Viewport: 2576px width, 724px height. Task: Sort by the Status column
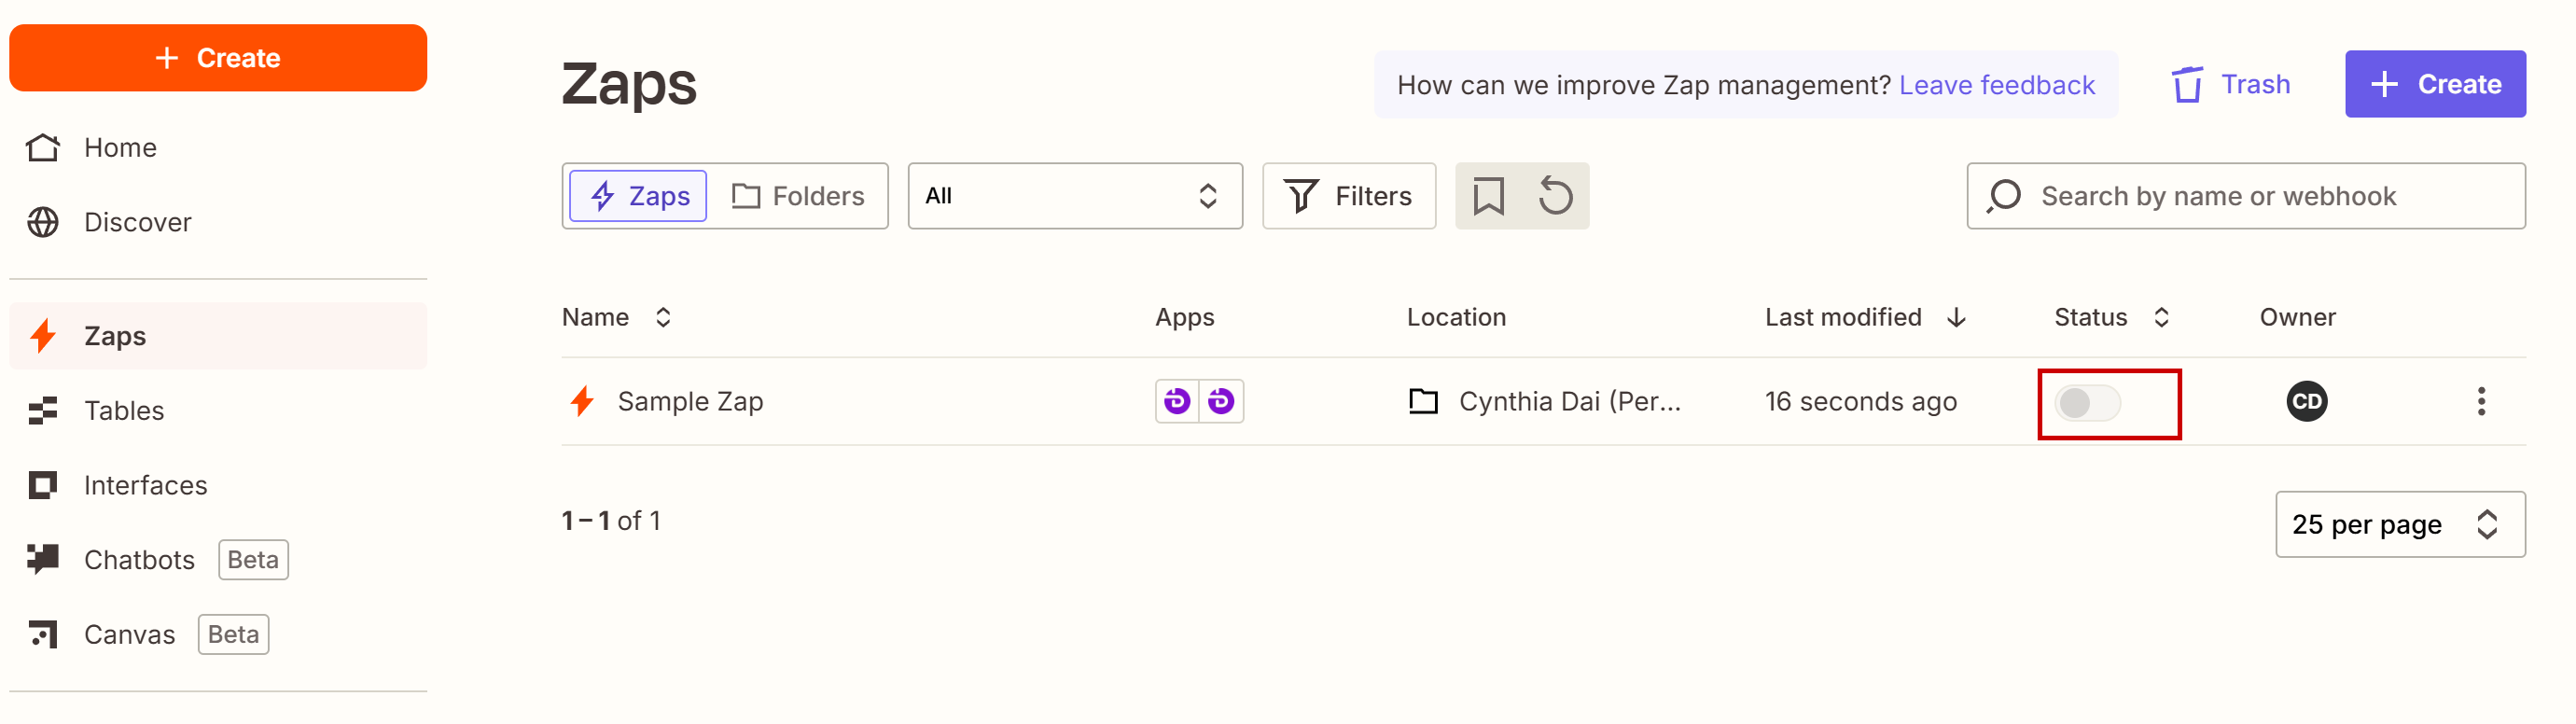2111,317
